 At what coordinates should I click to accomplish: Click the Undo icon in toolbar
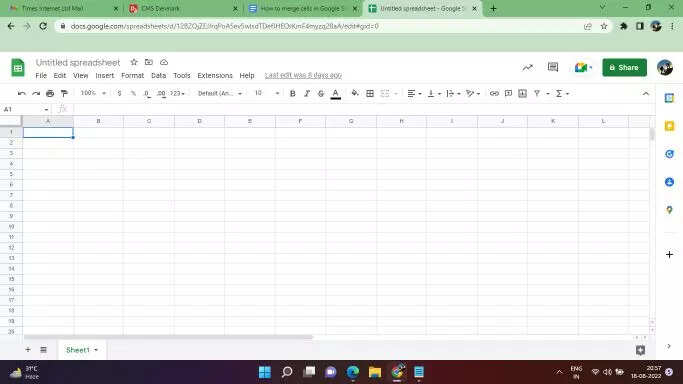click(x=21, y=94)
